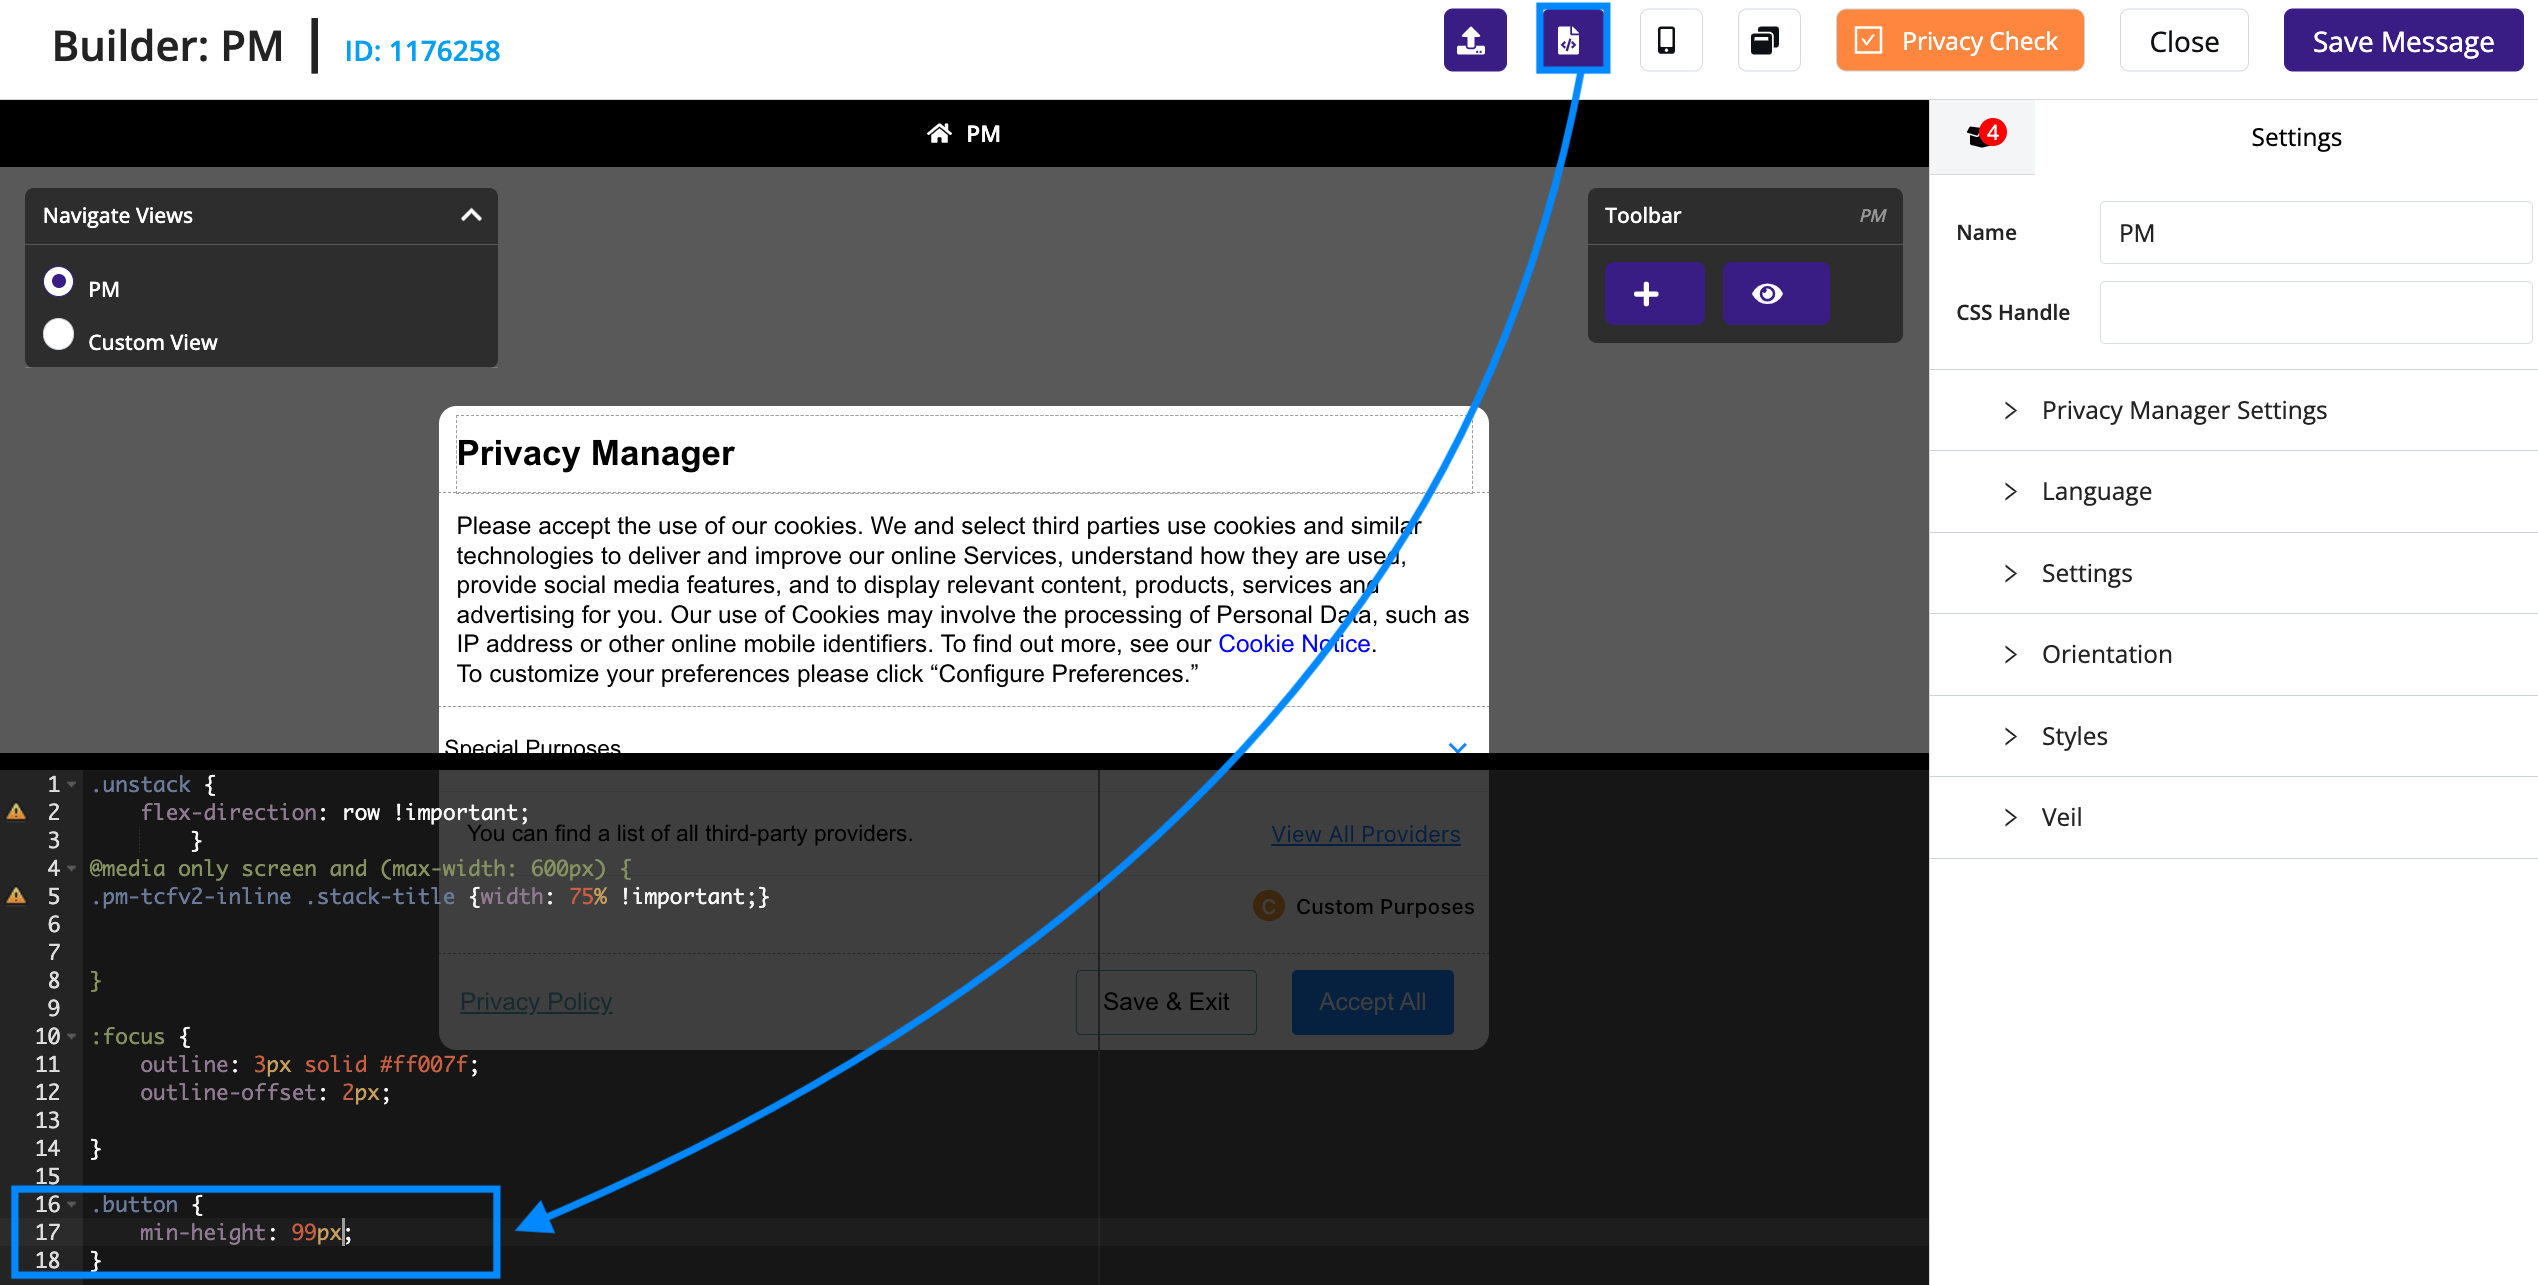The image size is (2538, 1285).
Task: Click the import/upload message icon button
Action: pyautogui.click(x=1474, y=41)
